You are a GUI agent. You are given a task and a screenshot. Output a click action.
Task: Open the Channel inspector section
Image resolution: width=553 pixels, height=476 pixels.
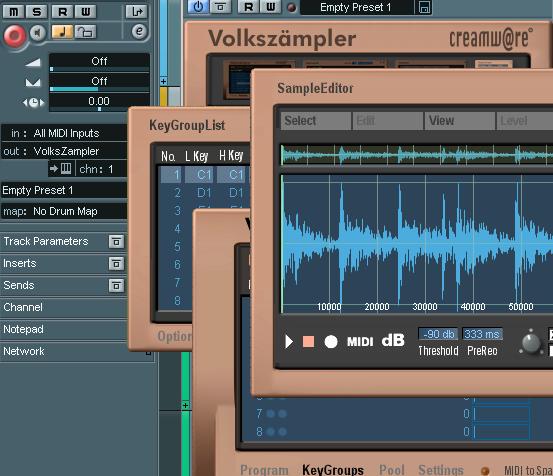pyautogui.click(x=64, y=307)
